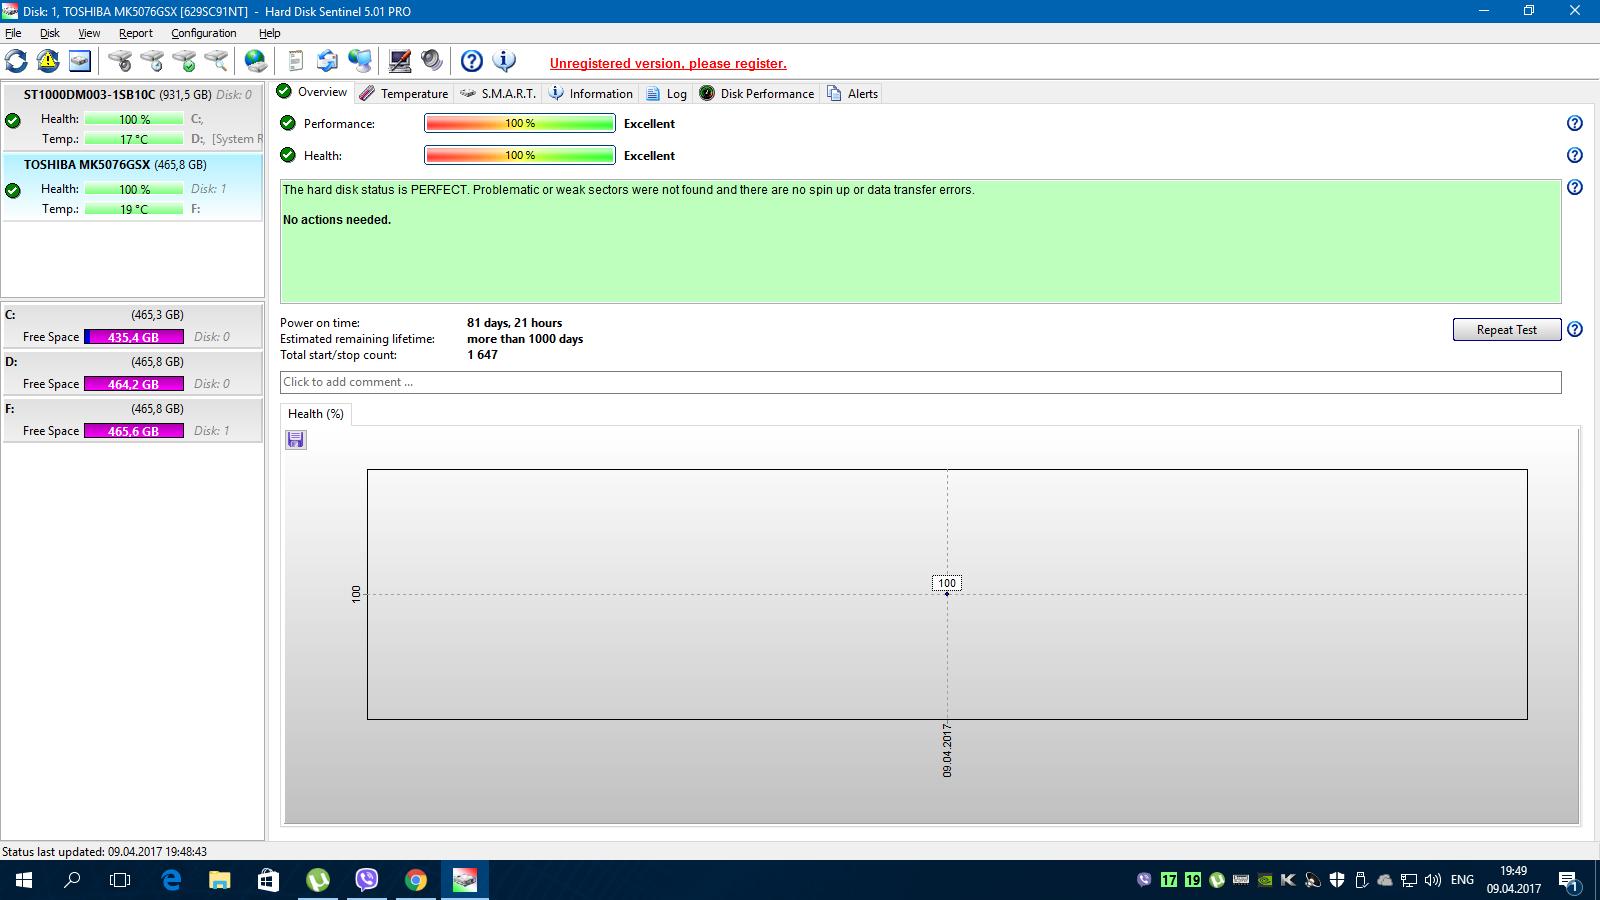Open the S.M.A.R.T. tab
Viewport: 1600px width, 900px height.
click(498, 94)
